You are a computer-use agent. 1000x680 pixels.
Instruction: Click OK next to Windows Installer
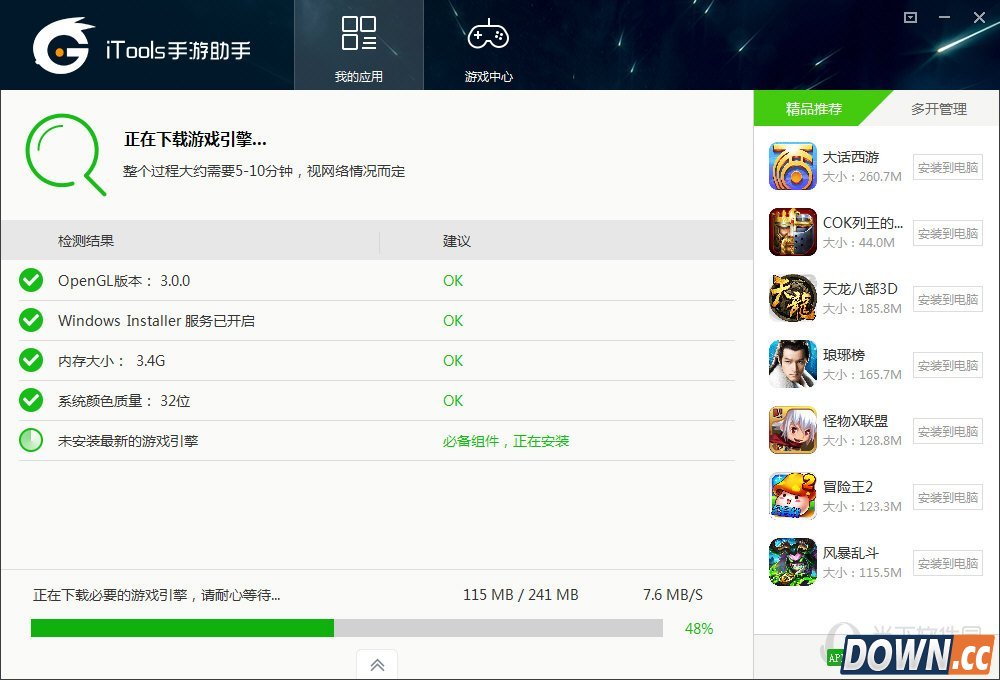453,321
